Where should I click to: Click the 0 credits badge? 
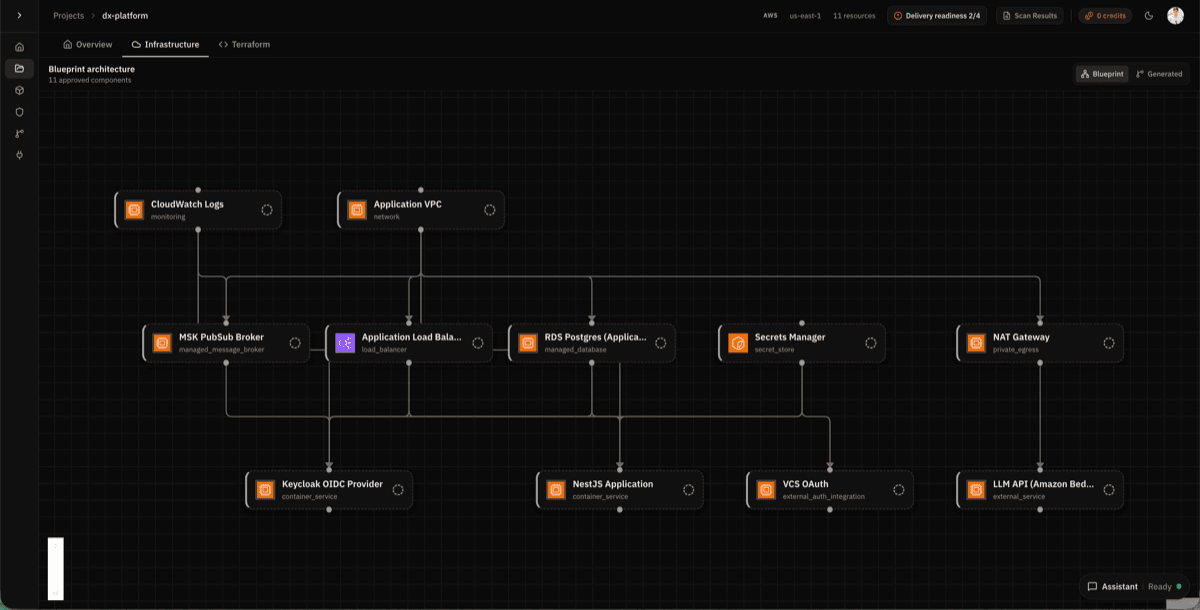pos(1106,16)
